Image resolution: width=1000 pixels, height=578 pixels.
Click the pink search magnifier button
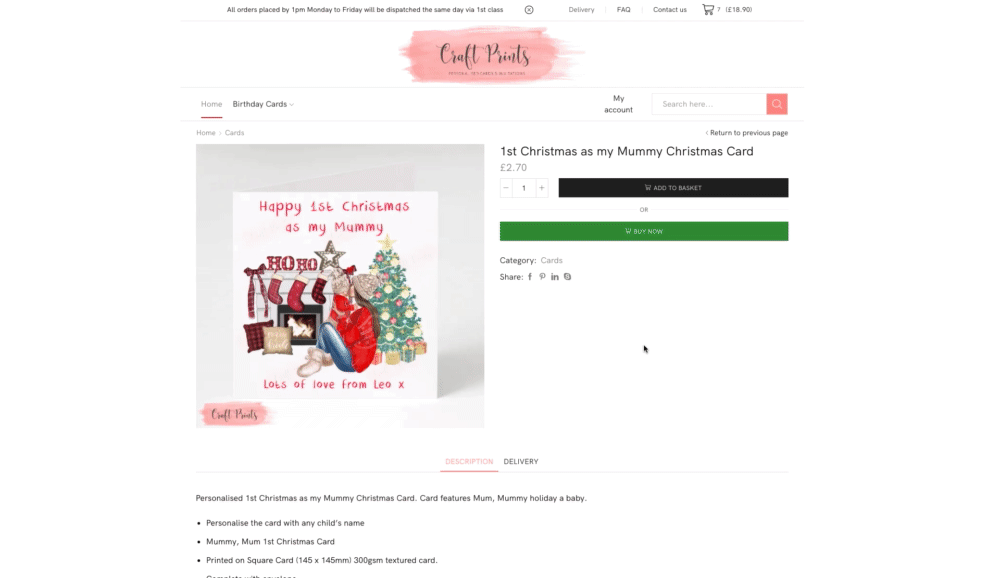[x=777, y=104]
